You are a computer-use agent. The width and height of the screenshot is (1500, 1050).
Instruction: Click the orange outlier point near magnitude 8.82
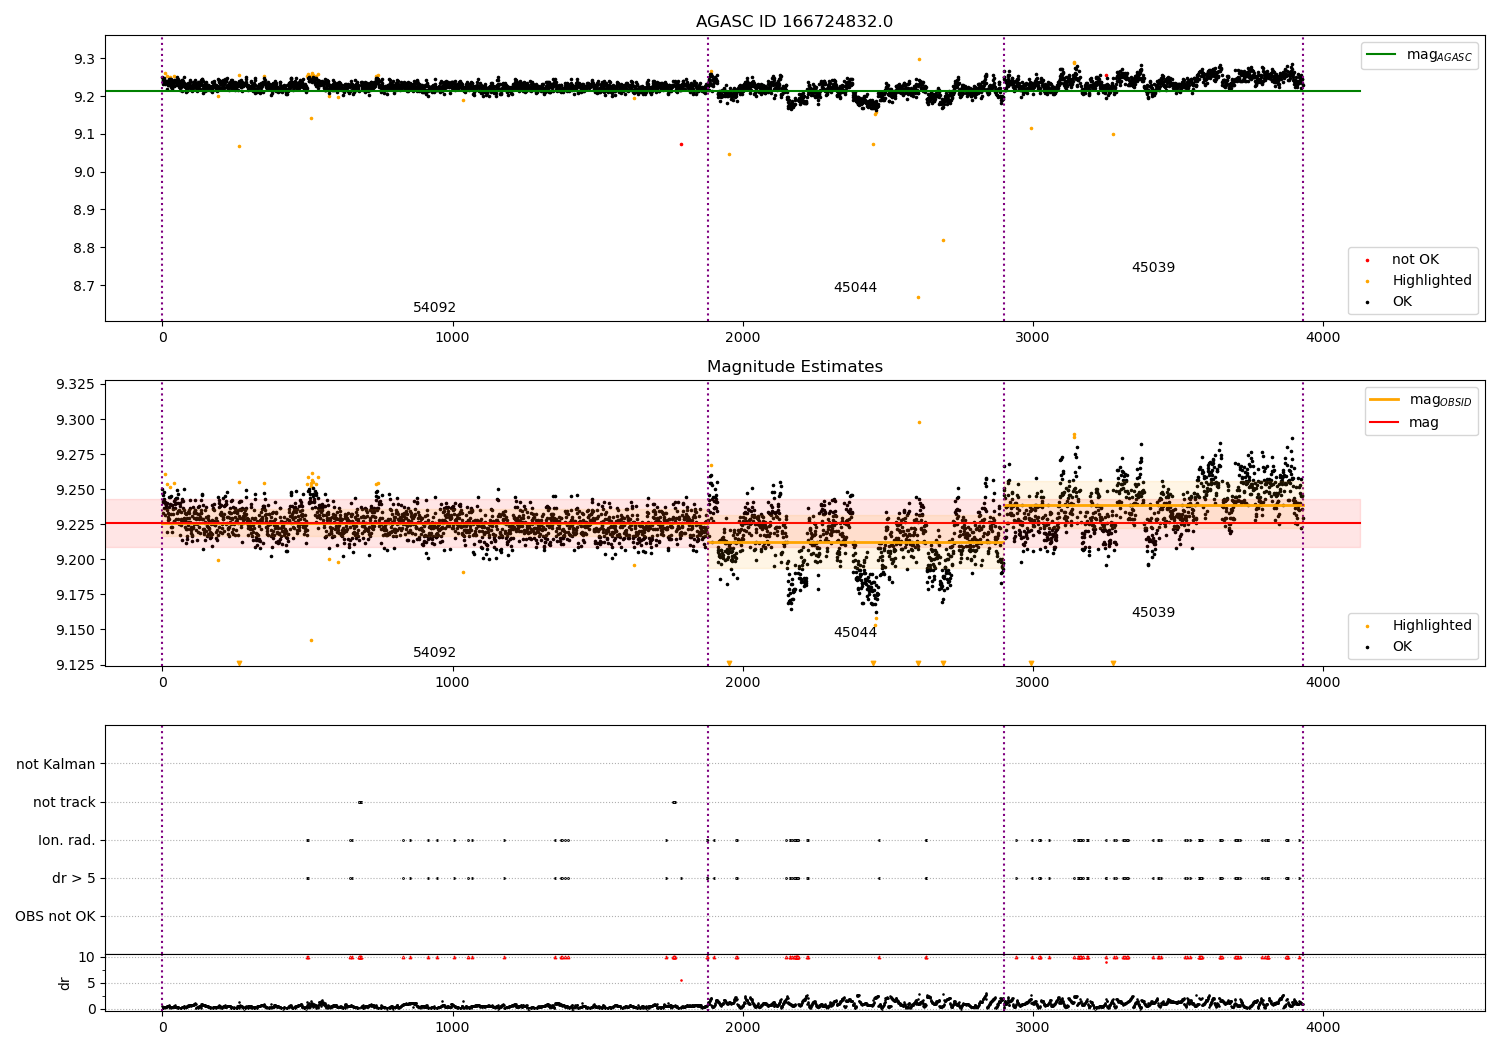tap(943, 240)
